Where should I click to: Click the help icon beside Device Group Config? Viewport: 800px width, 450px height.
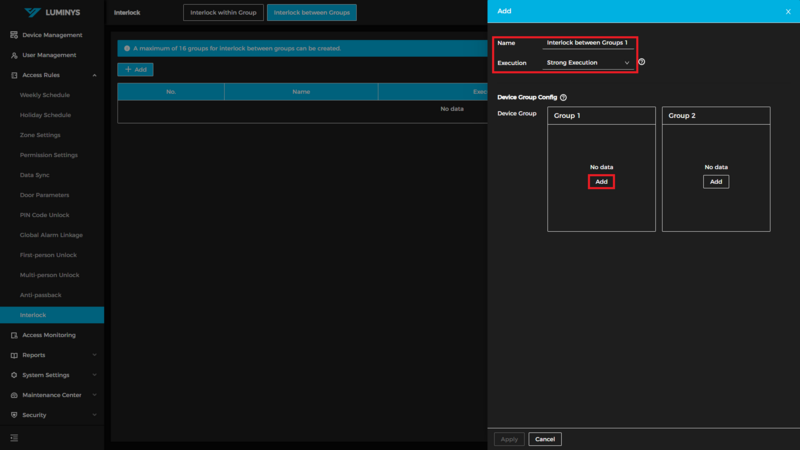point(564,98)
